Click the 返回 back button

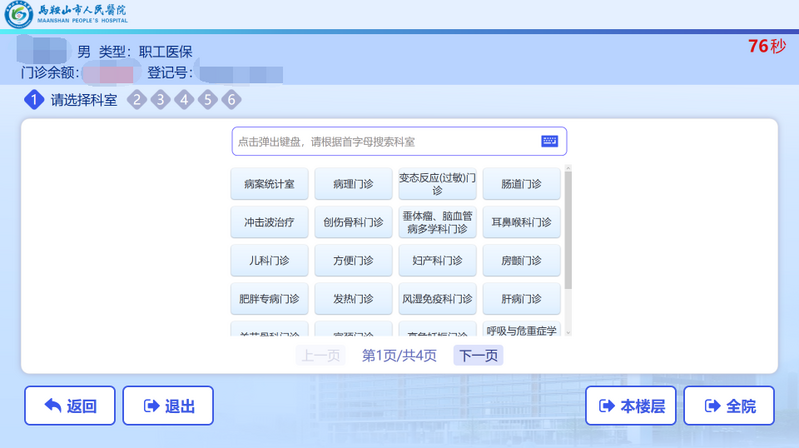tap(70, 406)
